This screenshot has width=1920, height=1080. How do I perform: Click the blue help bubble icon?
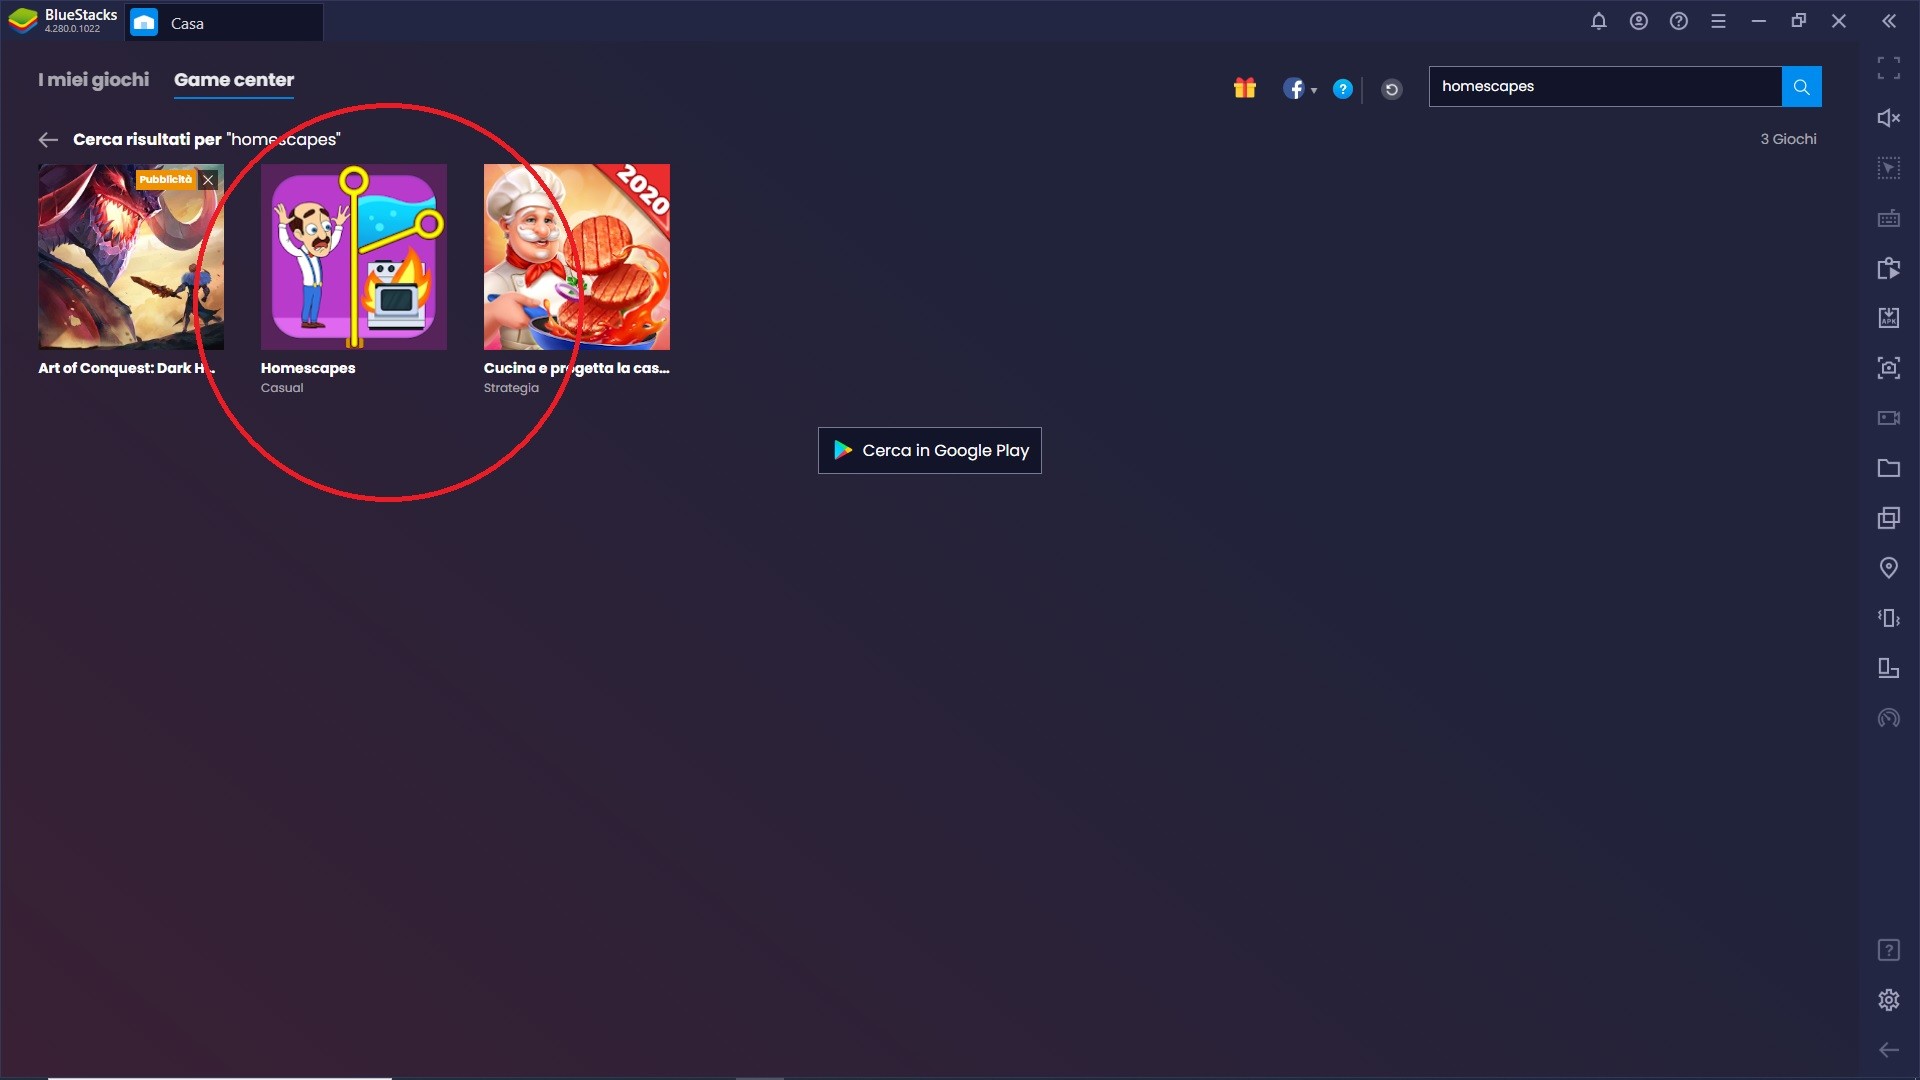[1343, 89]
